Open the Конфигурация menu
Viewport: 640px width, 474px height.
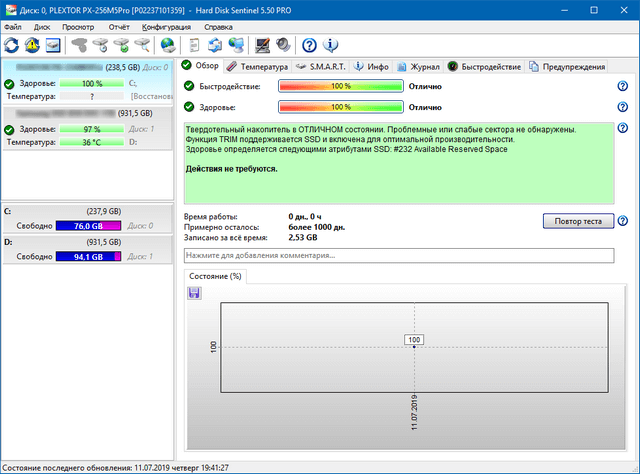tap(166, 27)
